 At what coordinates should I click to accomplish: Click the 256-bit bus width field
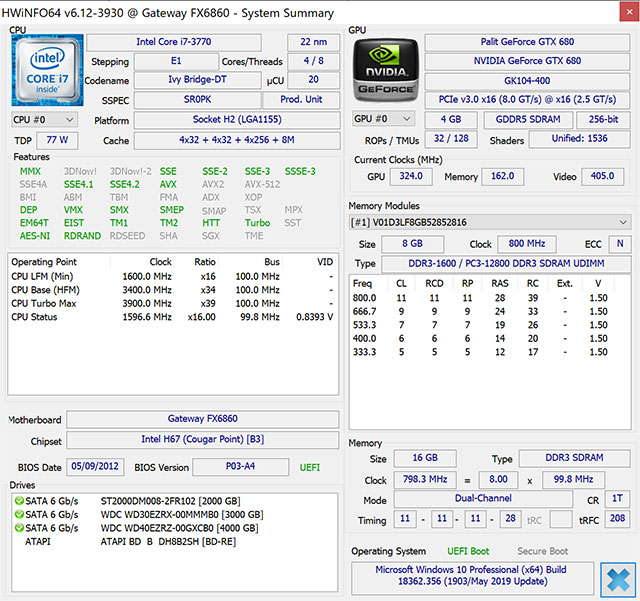(603, 120)
